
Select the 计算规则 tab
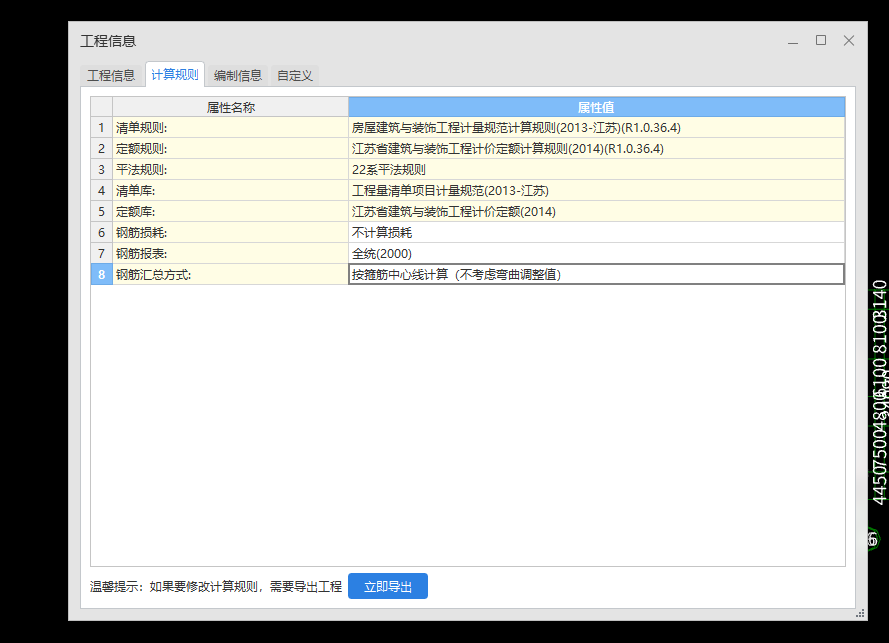point(175,75)
